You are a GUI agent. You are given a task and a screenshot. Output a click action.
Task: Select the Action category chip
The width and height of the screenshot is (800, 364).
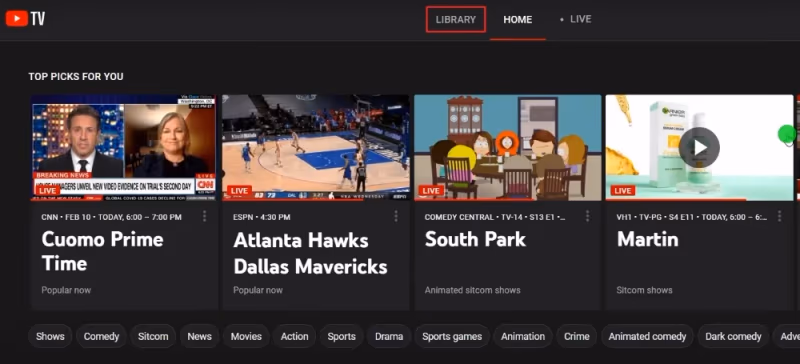294,336
